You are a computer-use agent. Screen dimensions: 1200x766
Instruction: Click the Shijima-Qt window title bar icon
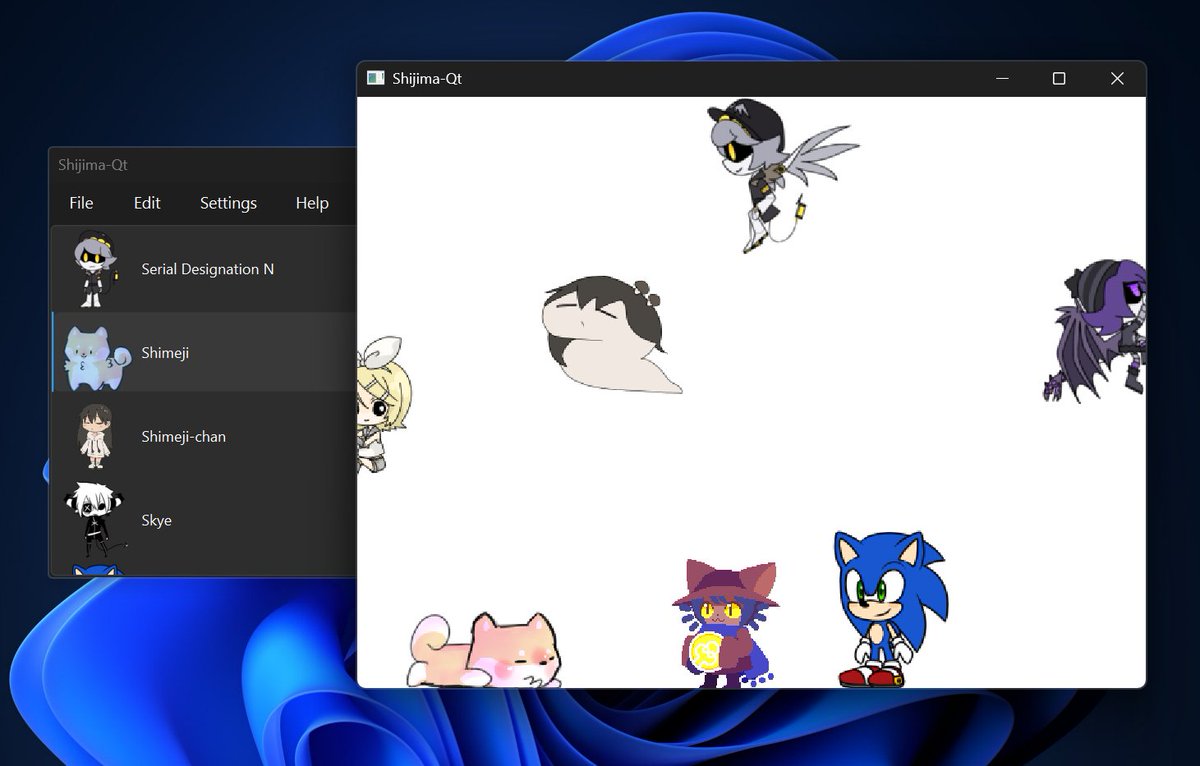pos(376,78)
